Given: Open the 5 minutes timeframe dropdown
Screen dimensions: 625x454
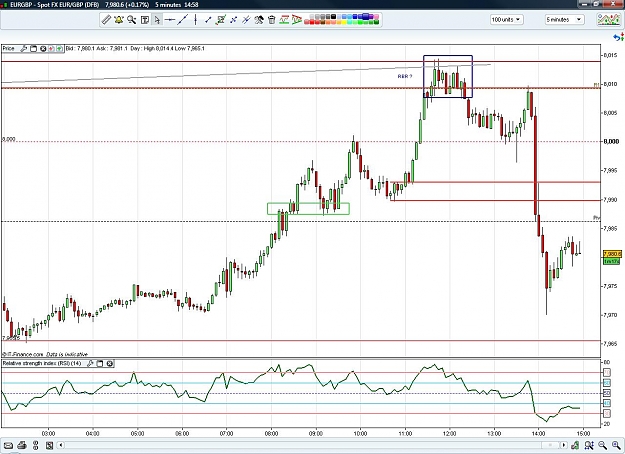Looking at the screenshot, I should tap(564, 20).
